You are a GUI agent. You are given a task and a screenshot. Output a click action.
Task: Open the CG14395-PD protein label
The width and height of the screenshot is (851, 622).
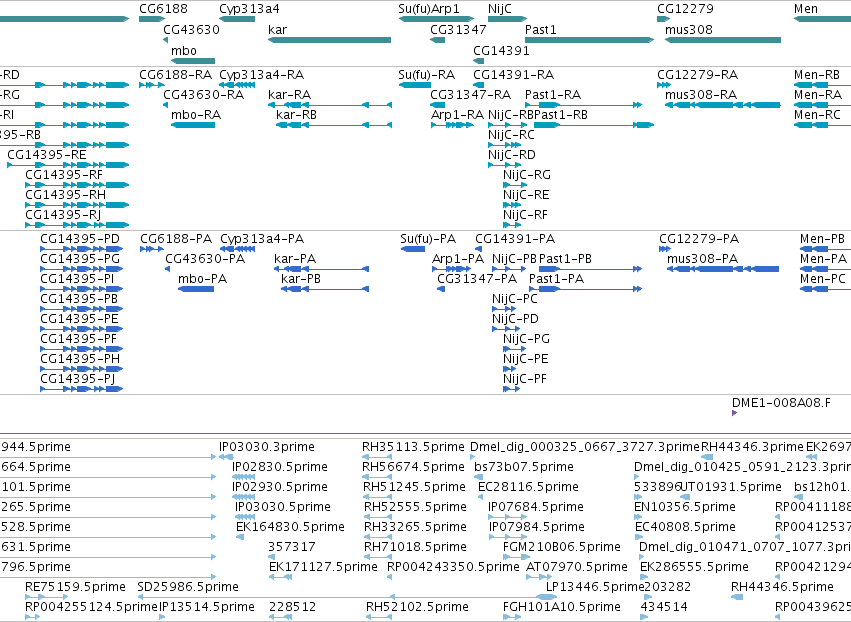coord(80,239)
